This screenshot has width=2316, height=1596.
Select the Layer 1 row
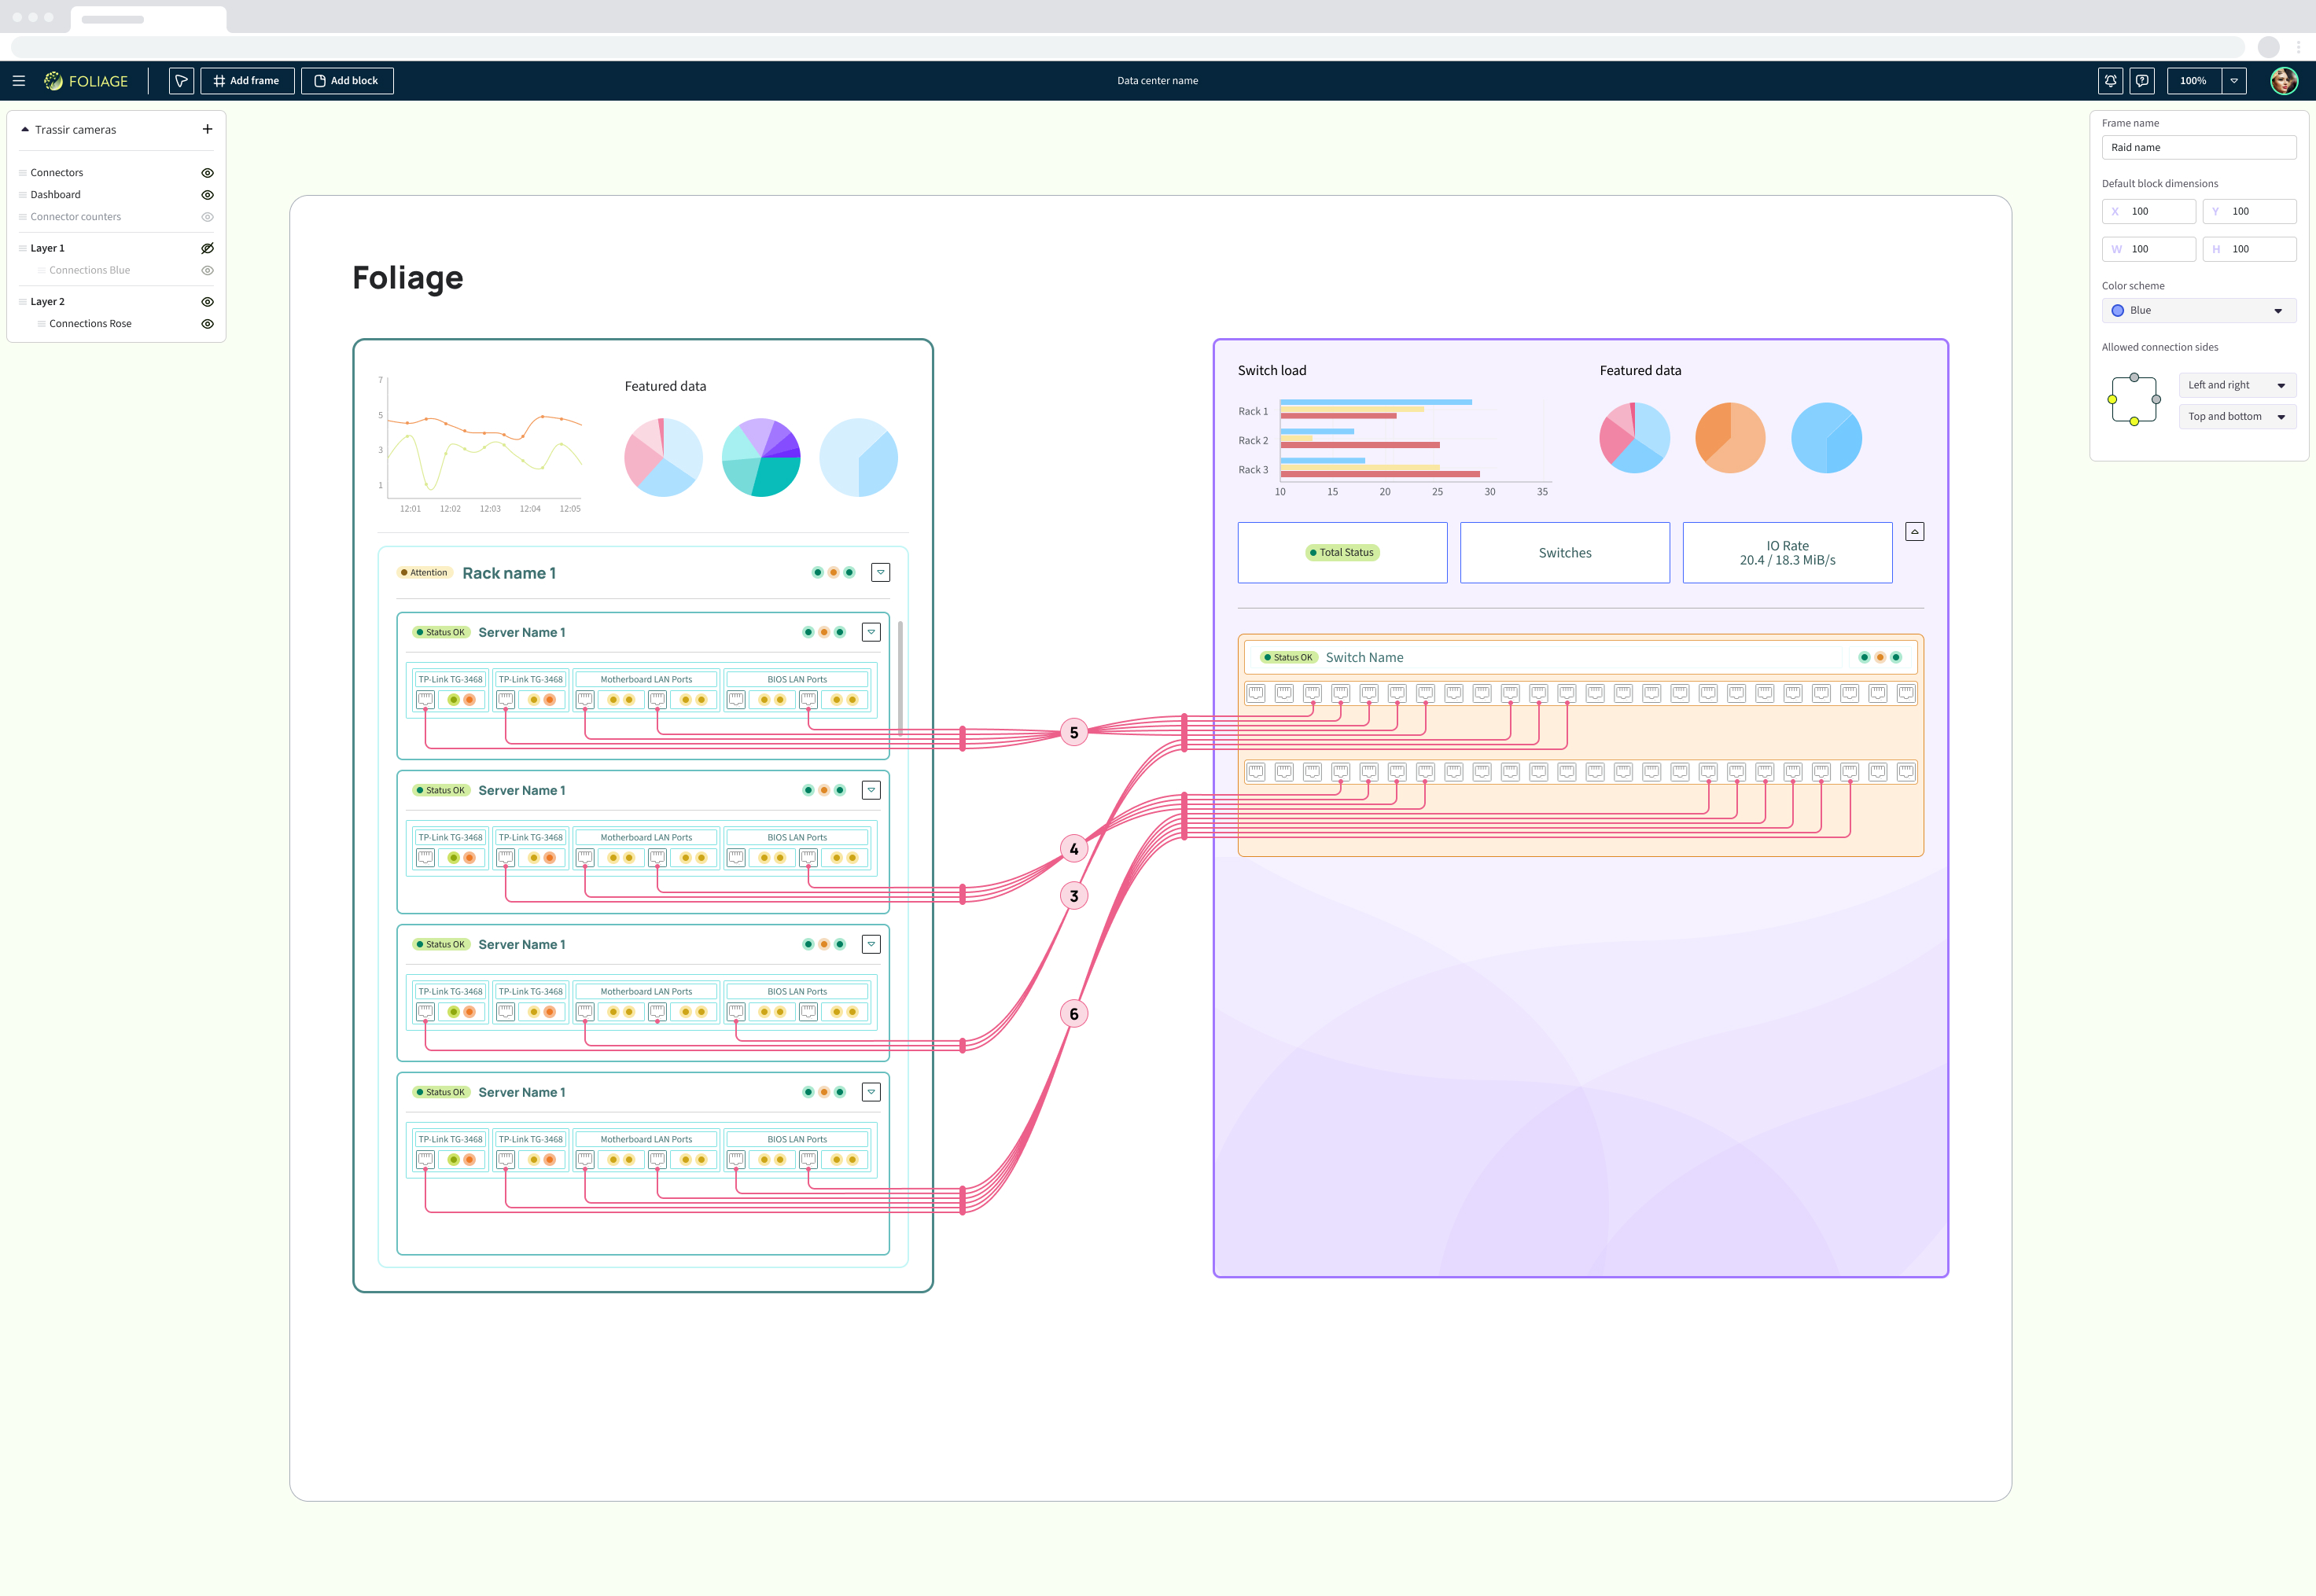point(116,248)
